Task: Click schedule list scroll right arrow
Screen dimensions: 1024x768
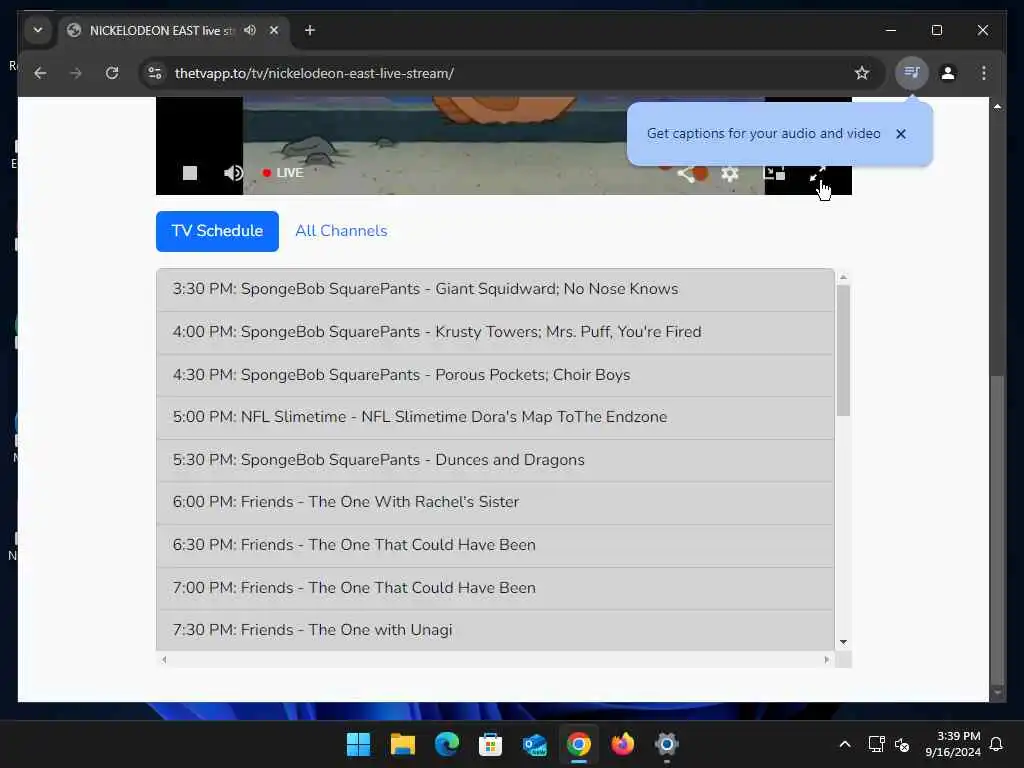Action: pyautogui.click(x=827, y=660)
